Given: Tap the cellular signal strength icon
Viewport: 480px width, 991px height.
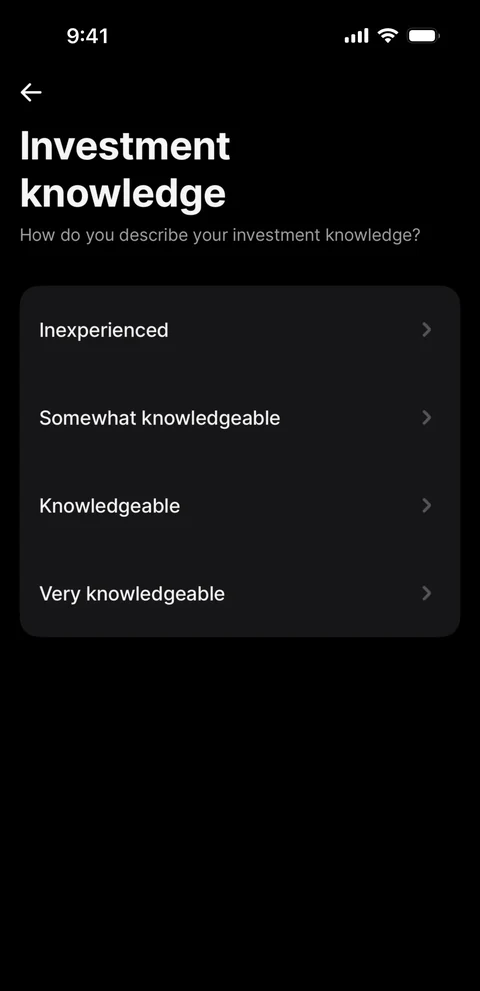Looking at the screenshot, I should click(356, 36).
